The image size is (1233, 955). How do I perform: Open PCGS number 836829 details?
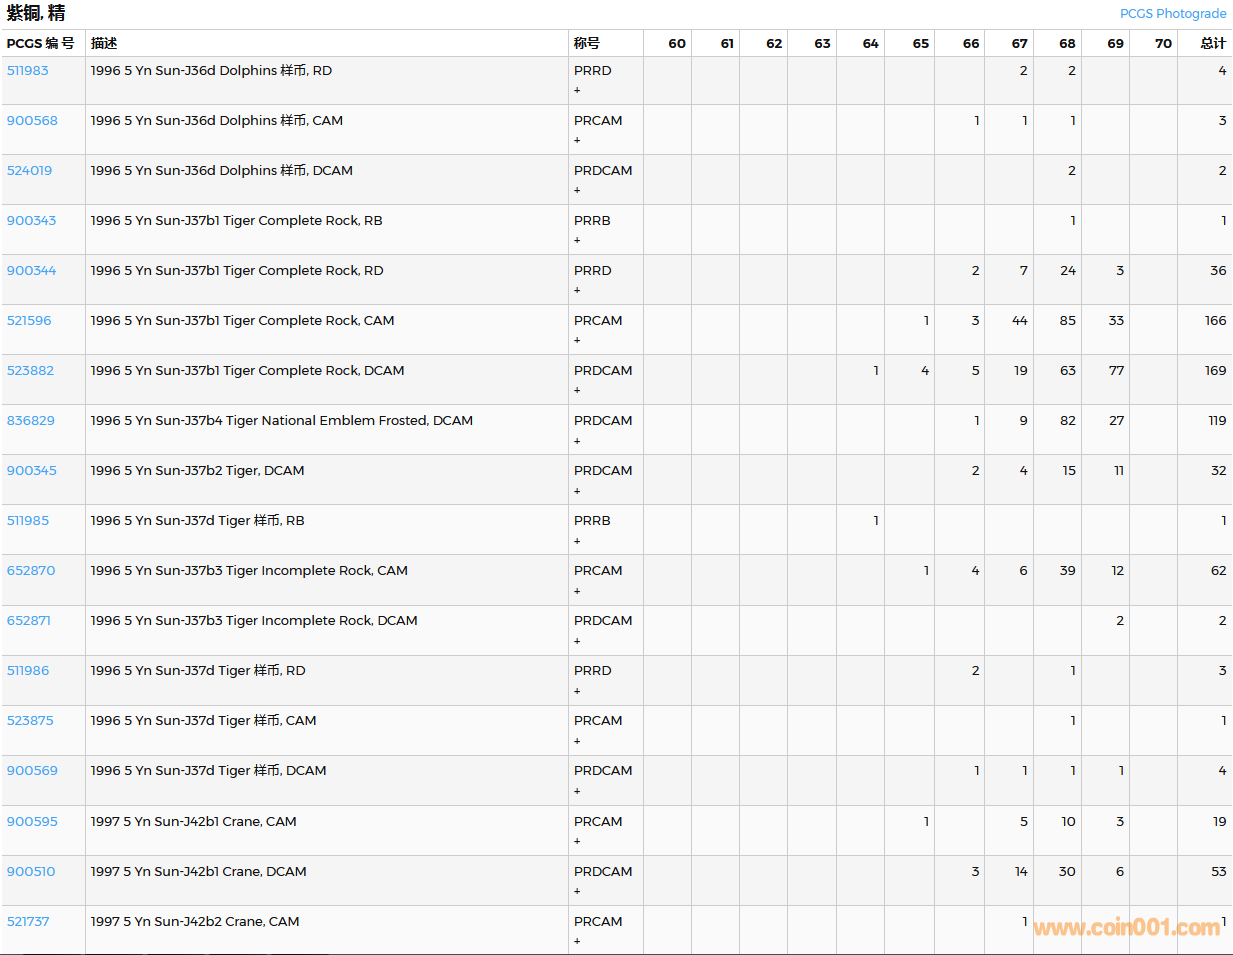(x=31, y=421)
